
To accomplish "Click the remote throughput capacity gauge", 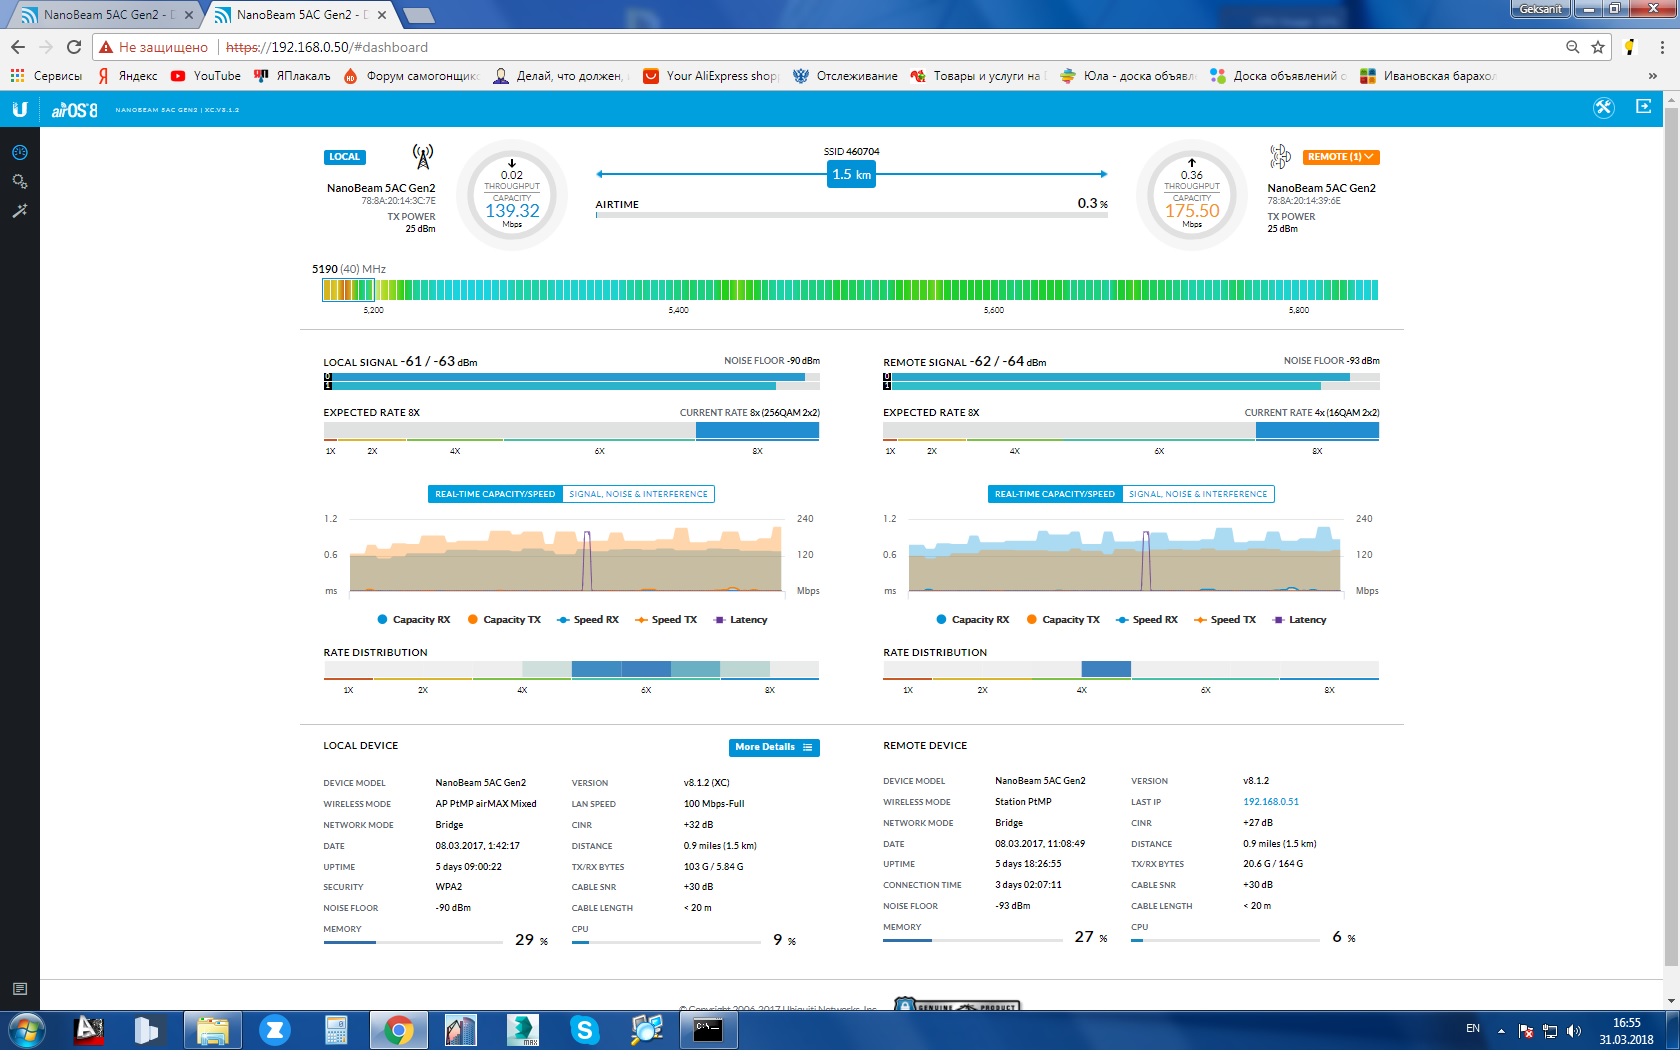I will coord(1192,195).
